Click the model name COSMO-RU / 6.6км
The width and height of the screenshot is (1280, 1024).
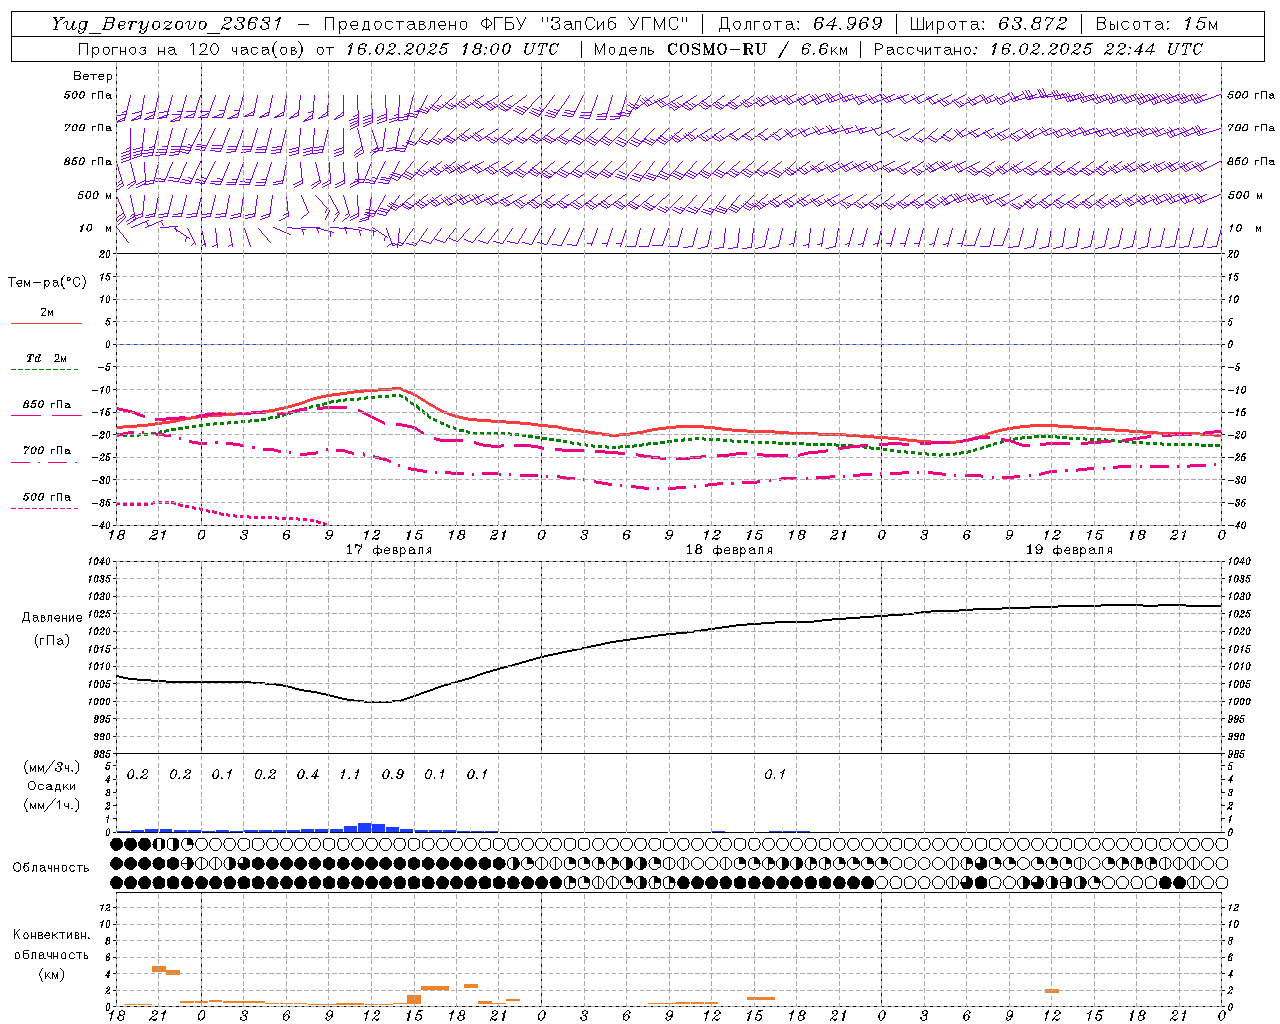point(757,49)
